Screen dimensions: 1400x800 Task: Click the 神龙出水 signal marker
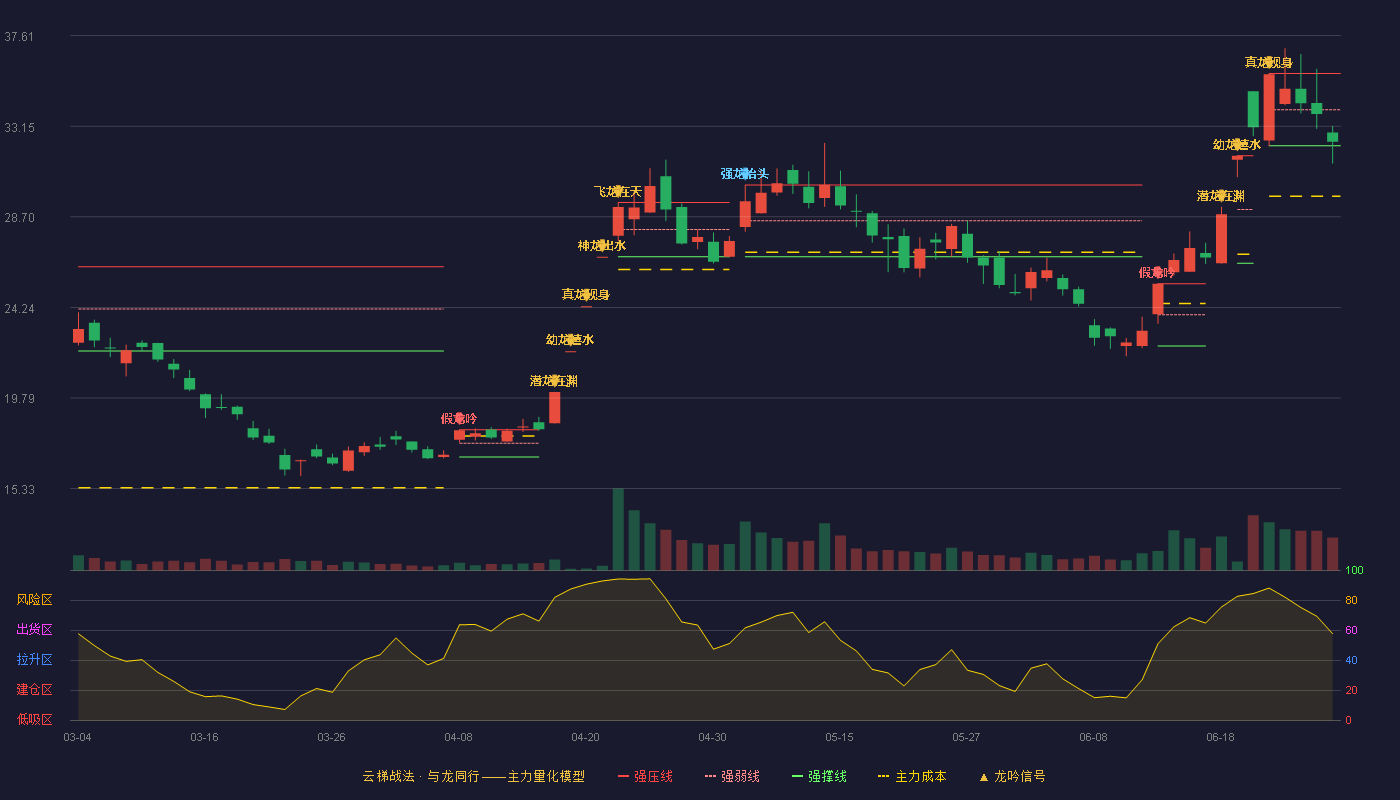[x=602, y=245]
